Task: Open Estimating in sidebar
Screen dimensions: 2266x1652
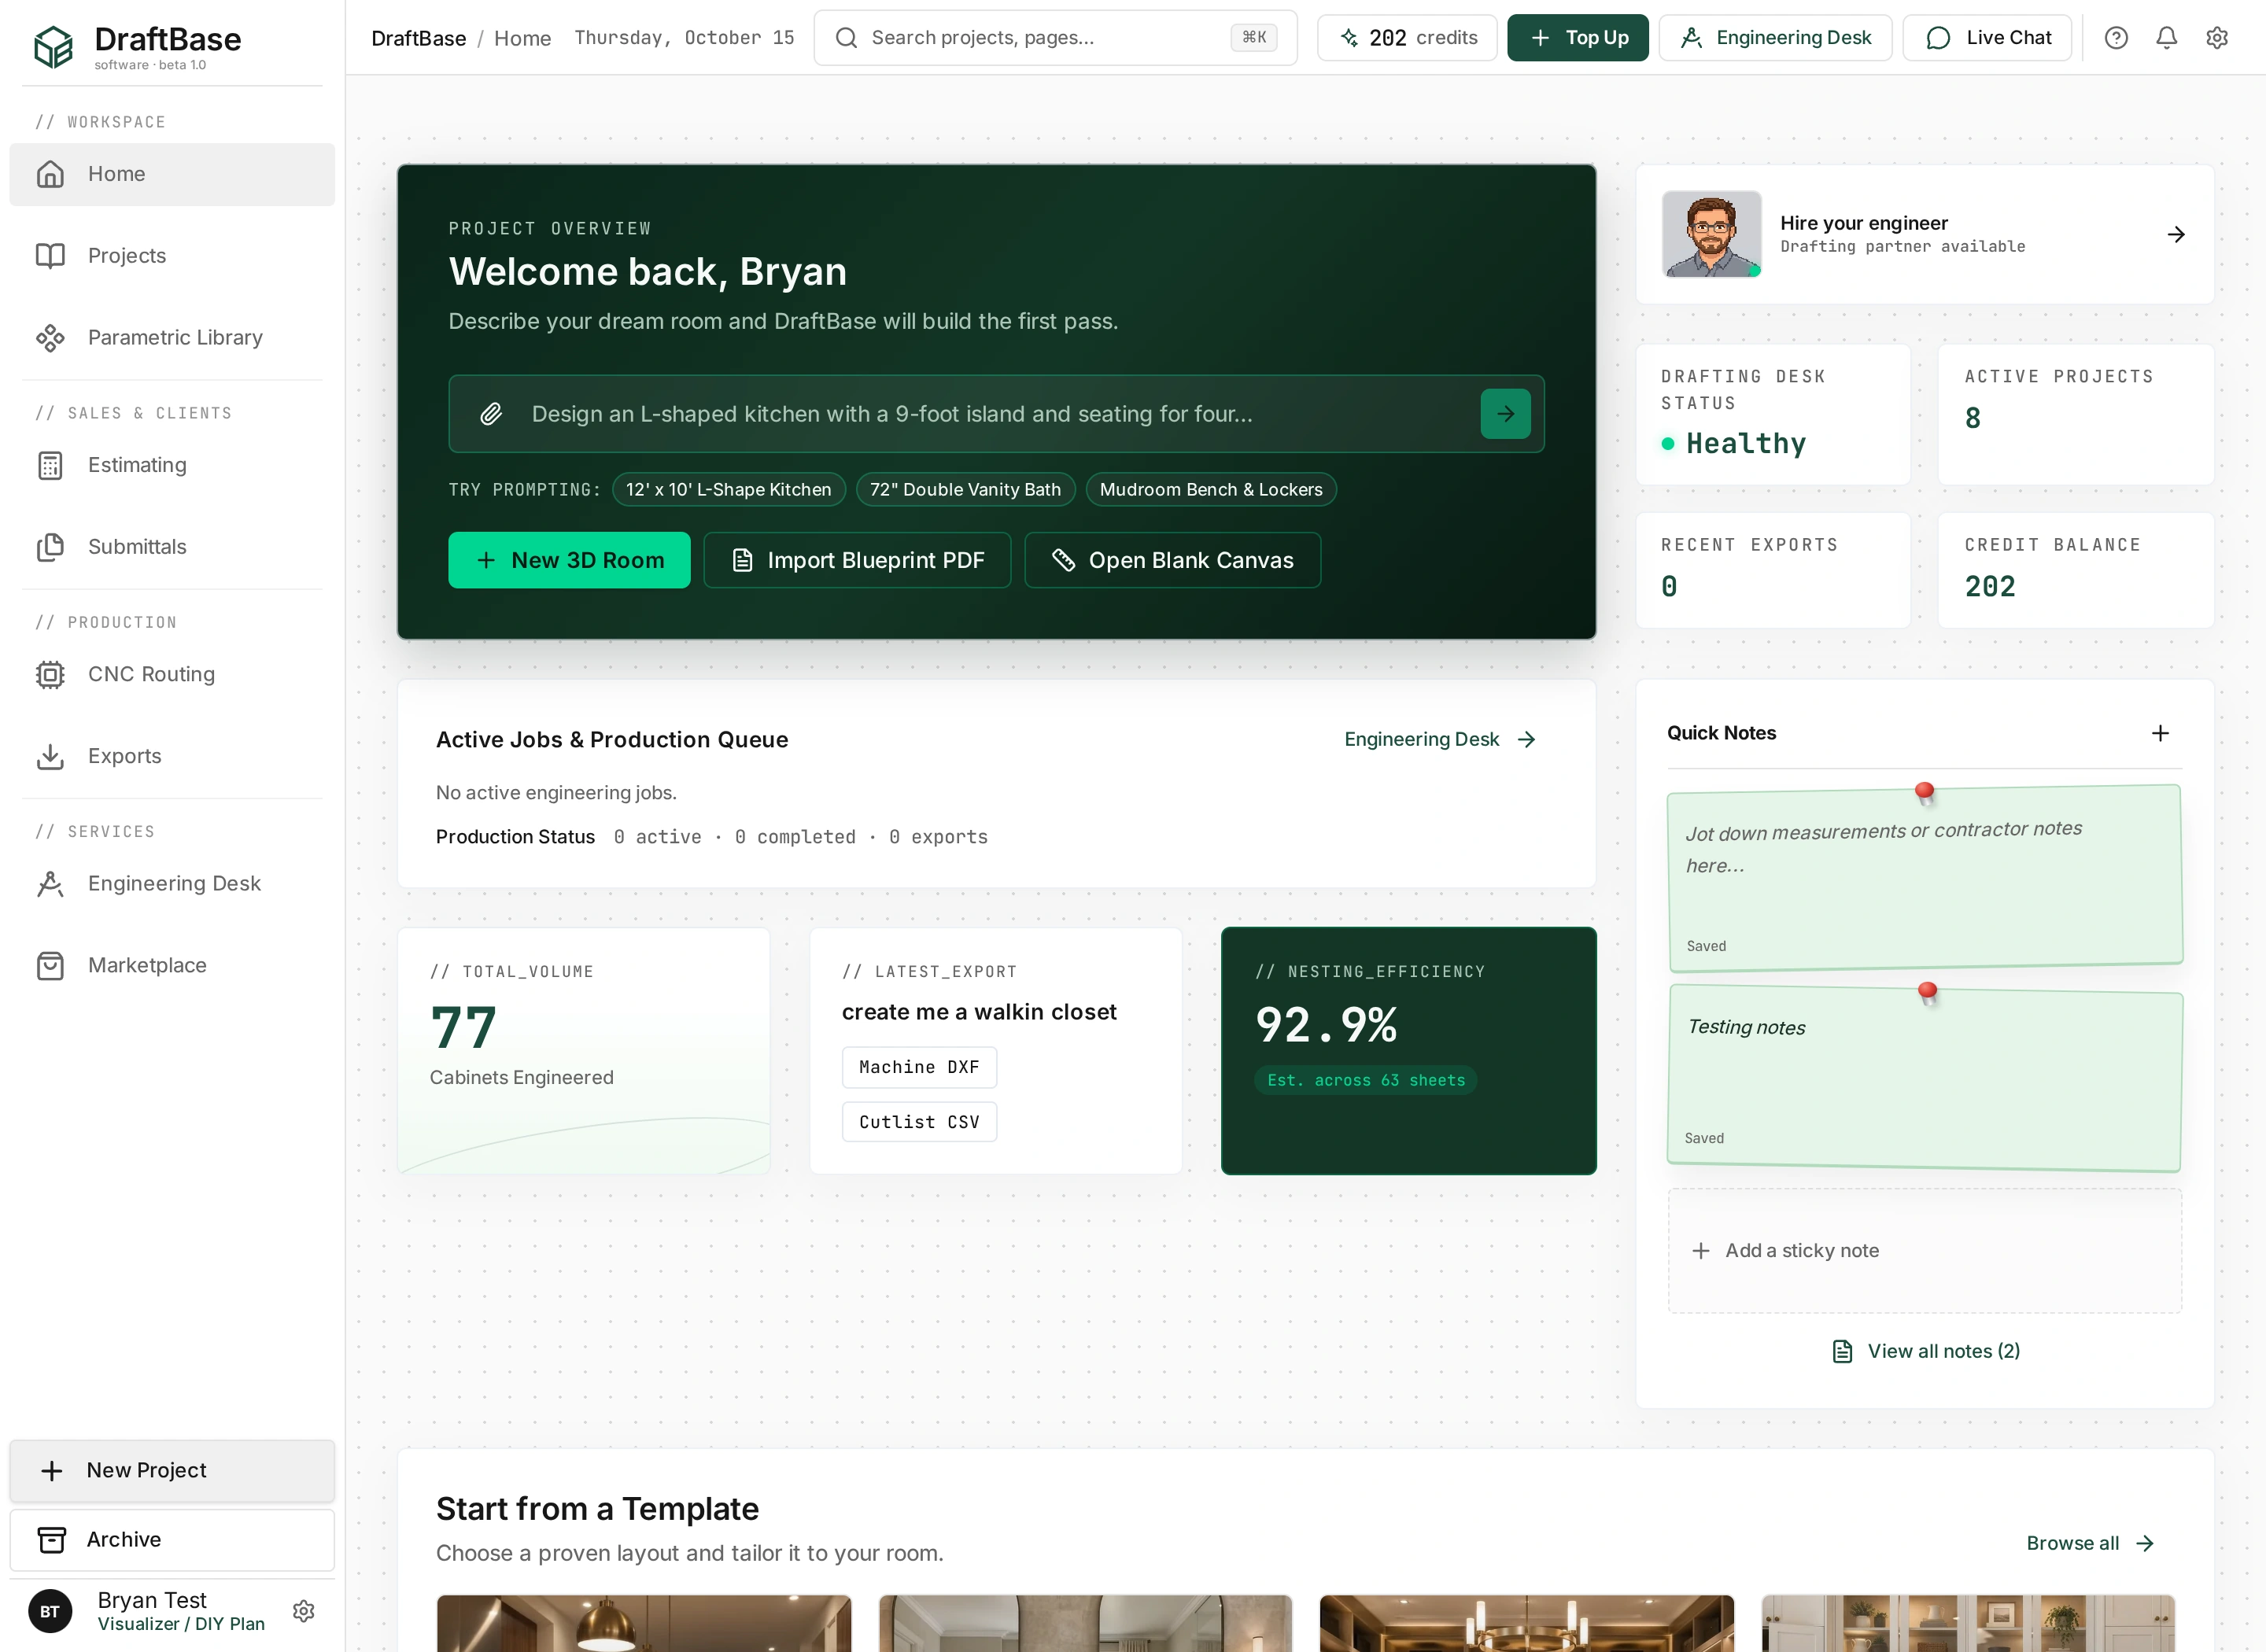Action: (x=172, y=465)
